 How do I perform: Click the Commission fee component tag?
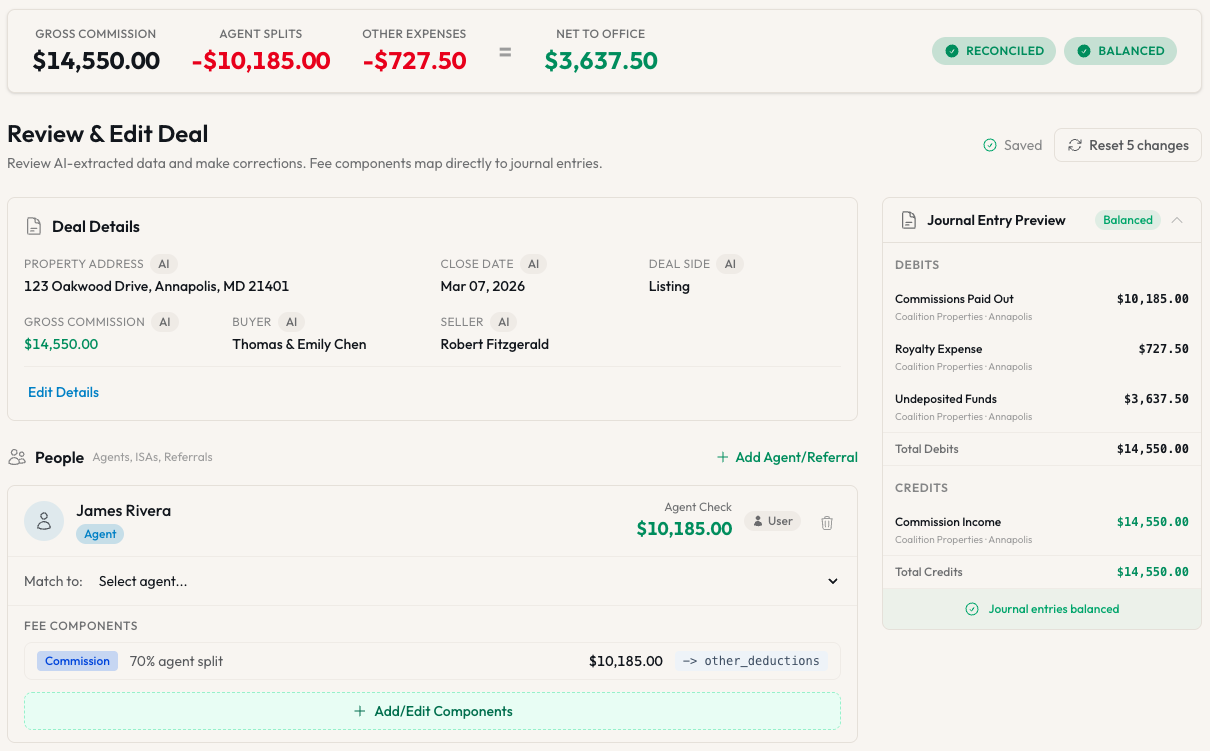[x=77, y=660]
